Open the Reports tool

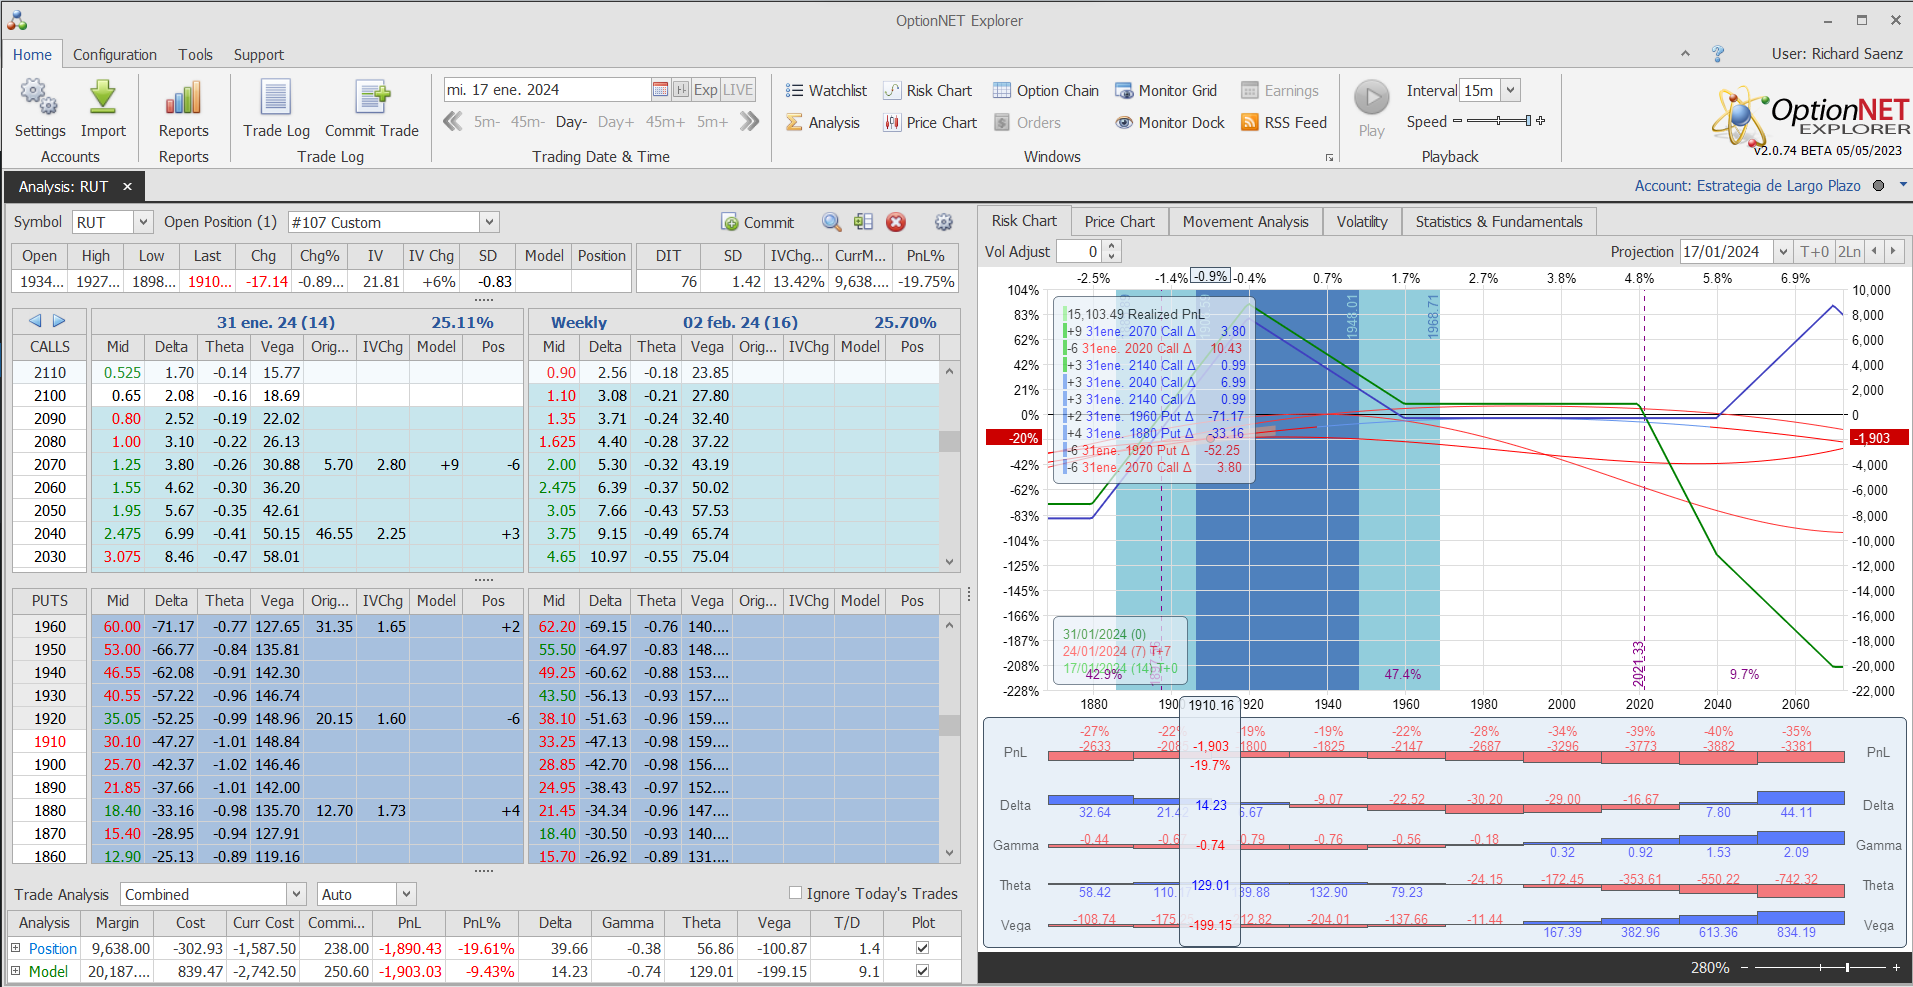[x=183, y=109]
